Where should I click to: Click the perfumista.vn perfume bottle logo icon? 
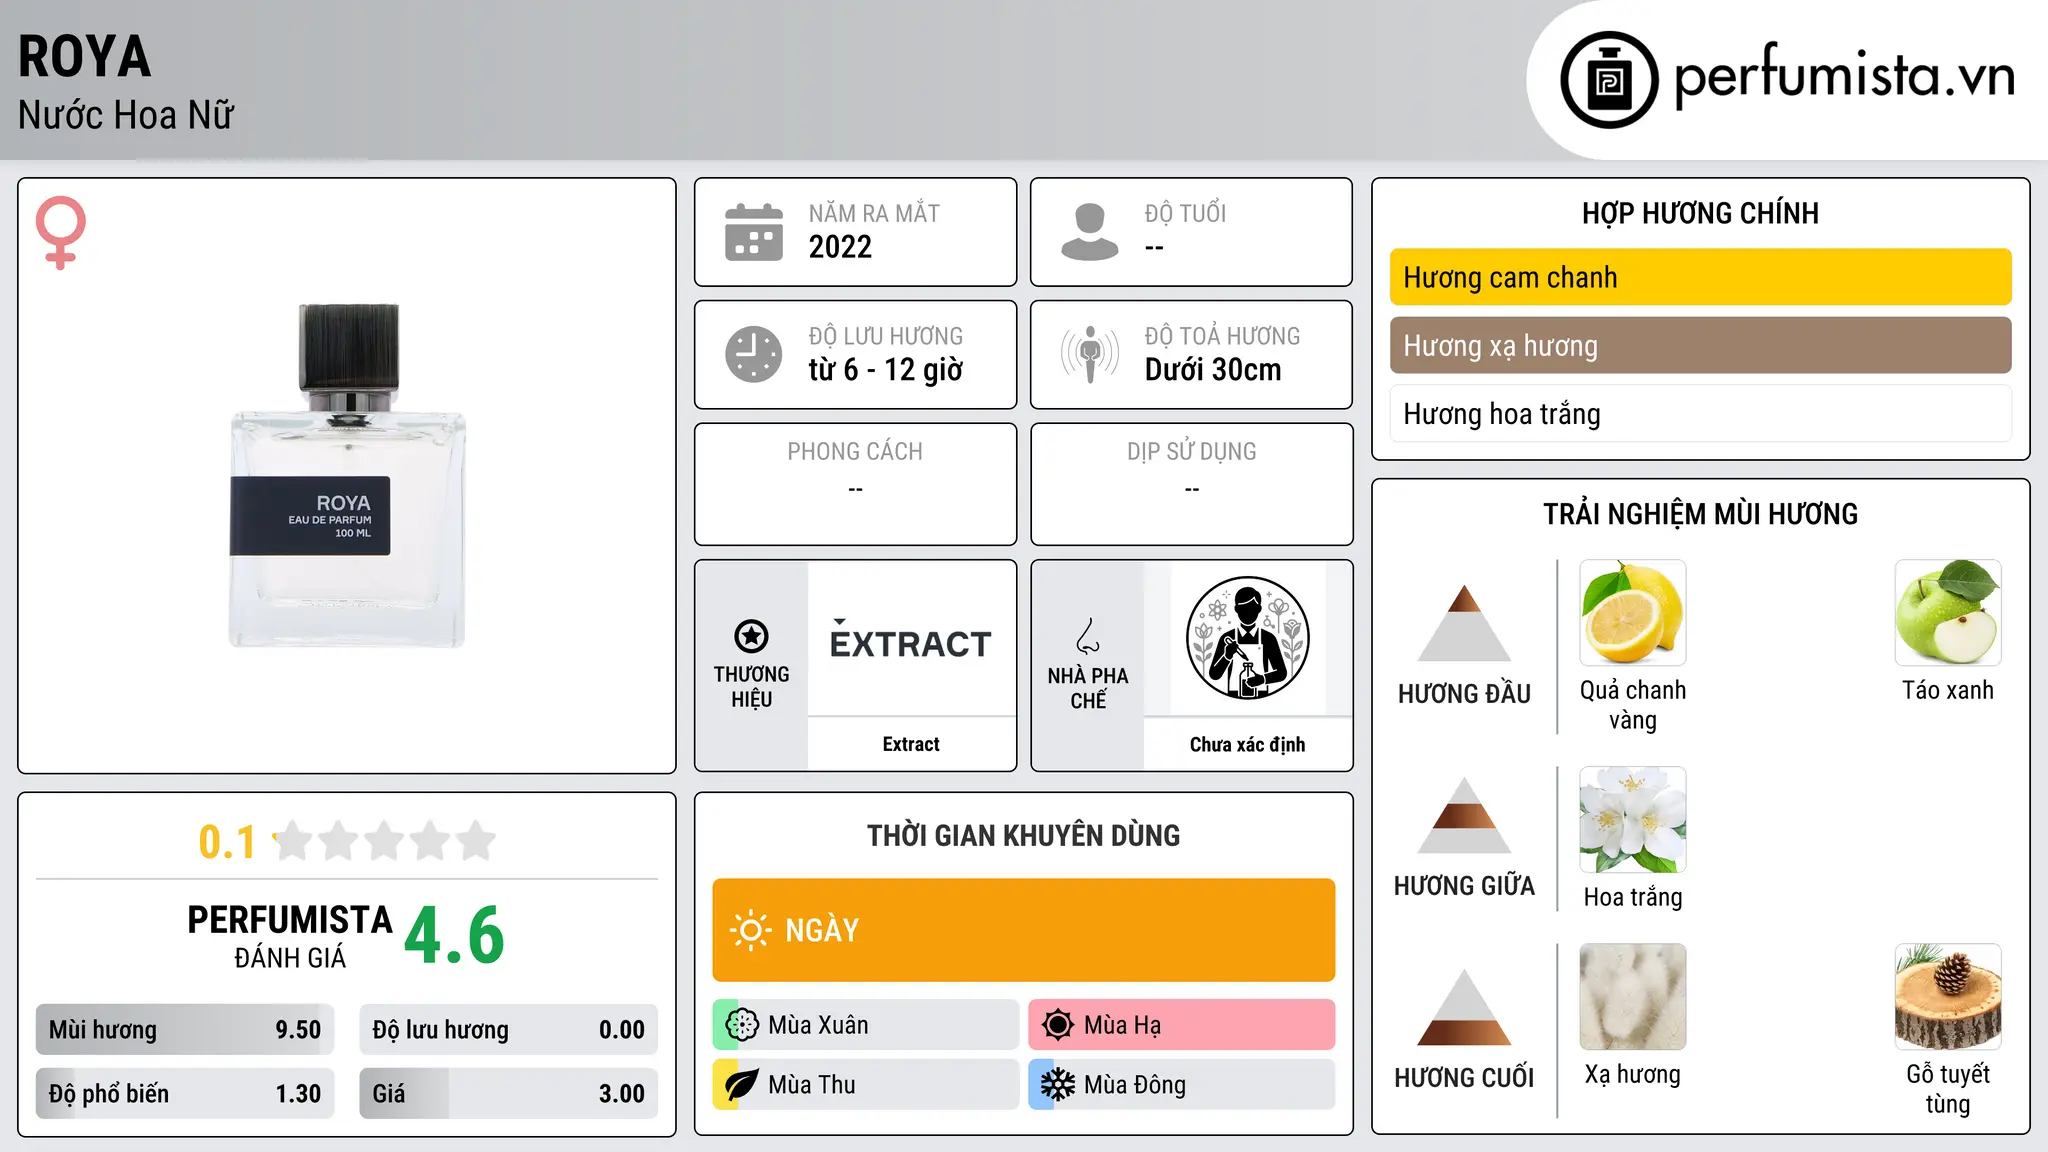(1609, 80)
